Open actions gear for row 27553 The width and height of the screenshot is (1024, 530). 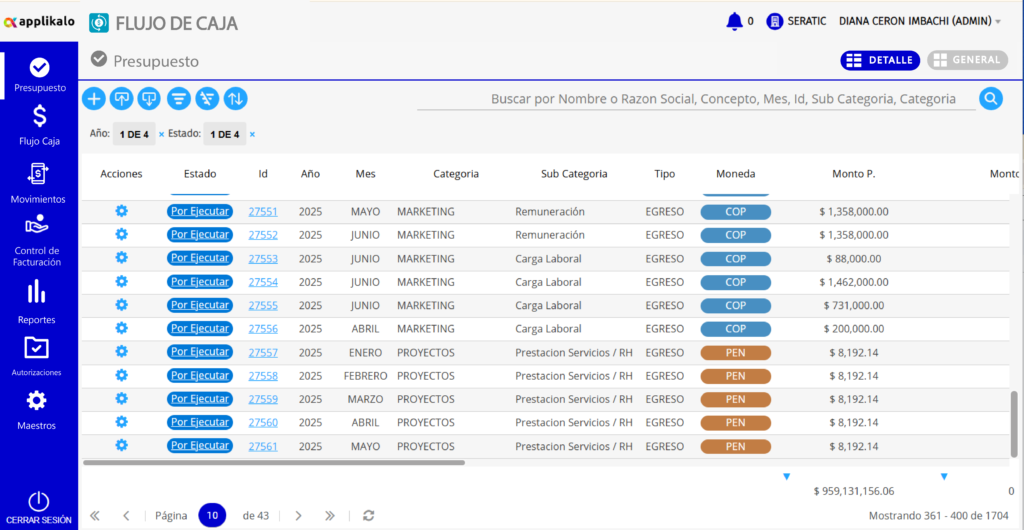[121, 258]
